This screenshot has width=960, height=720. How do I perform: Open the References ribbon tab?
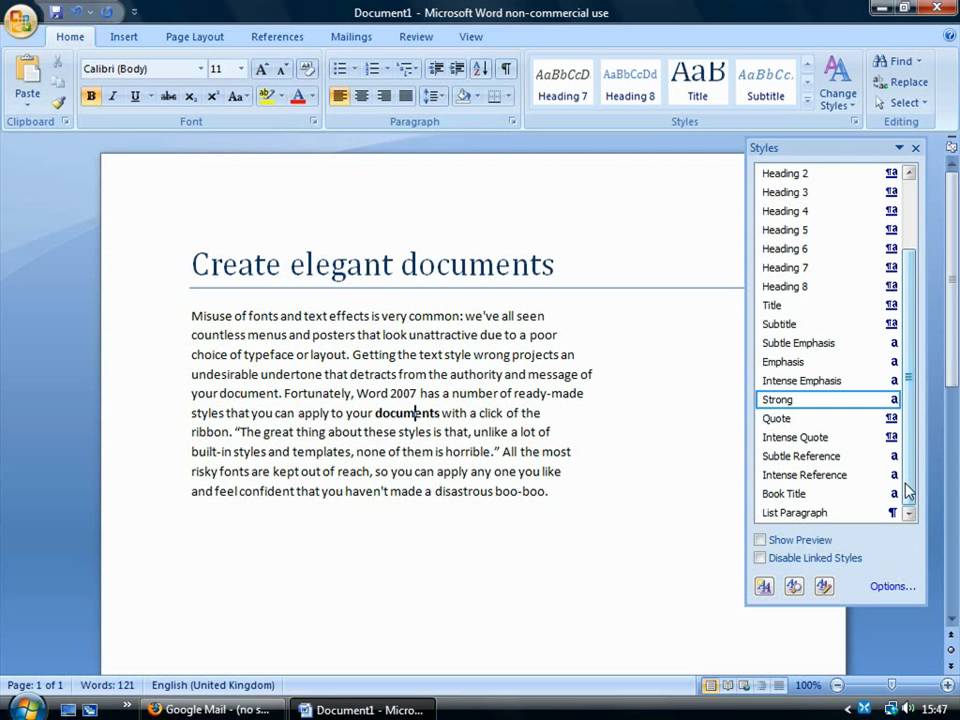pos(277,37)
